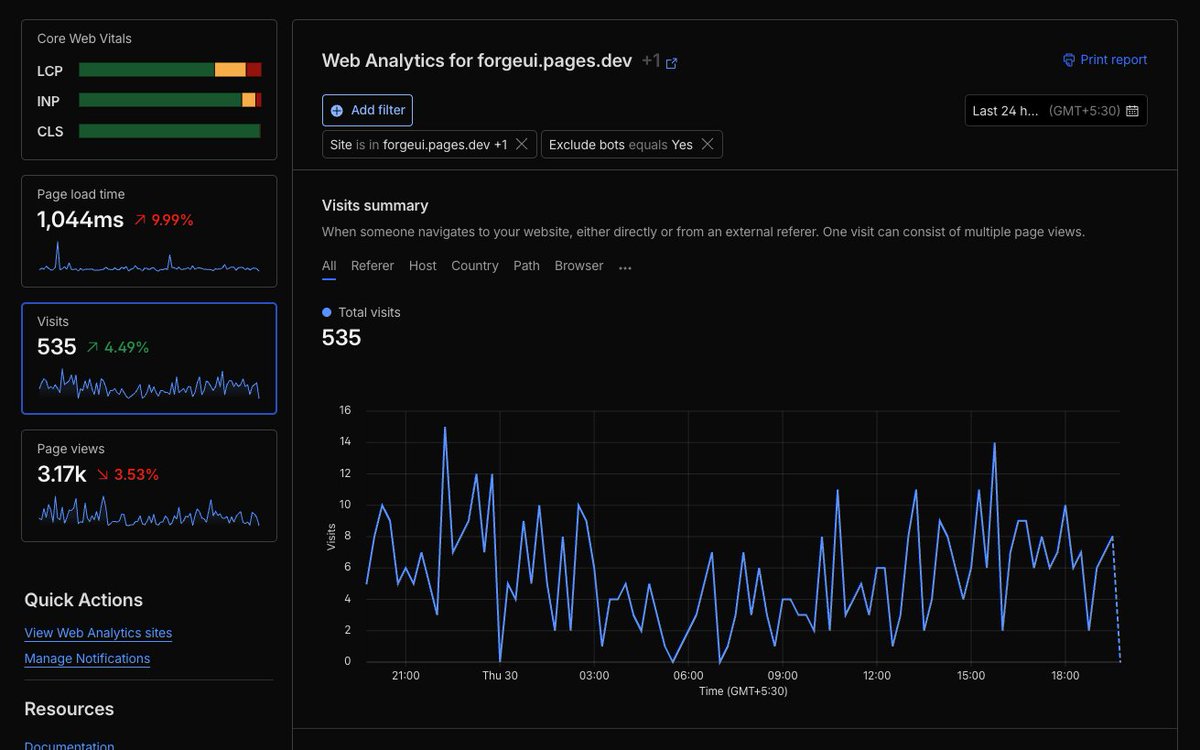The height and width of the screenshot is (750, 1200).
Task: Remove the Exclude bots equals Yes filter
Action: 707,144
